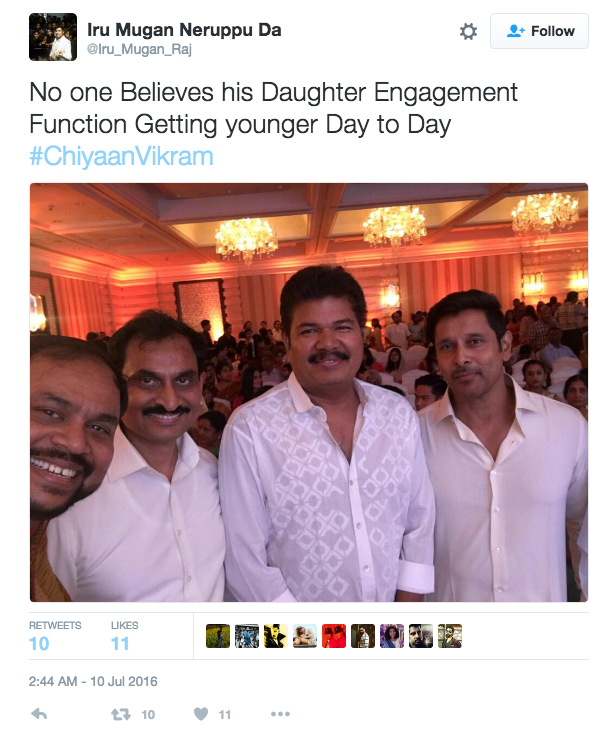Follow the Iru Mugan Neruppu Da account
This screenshot has width=607, height=745.
point(539,31)
